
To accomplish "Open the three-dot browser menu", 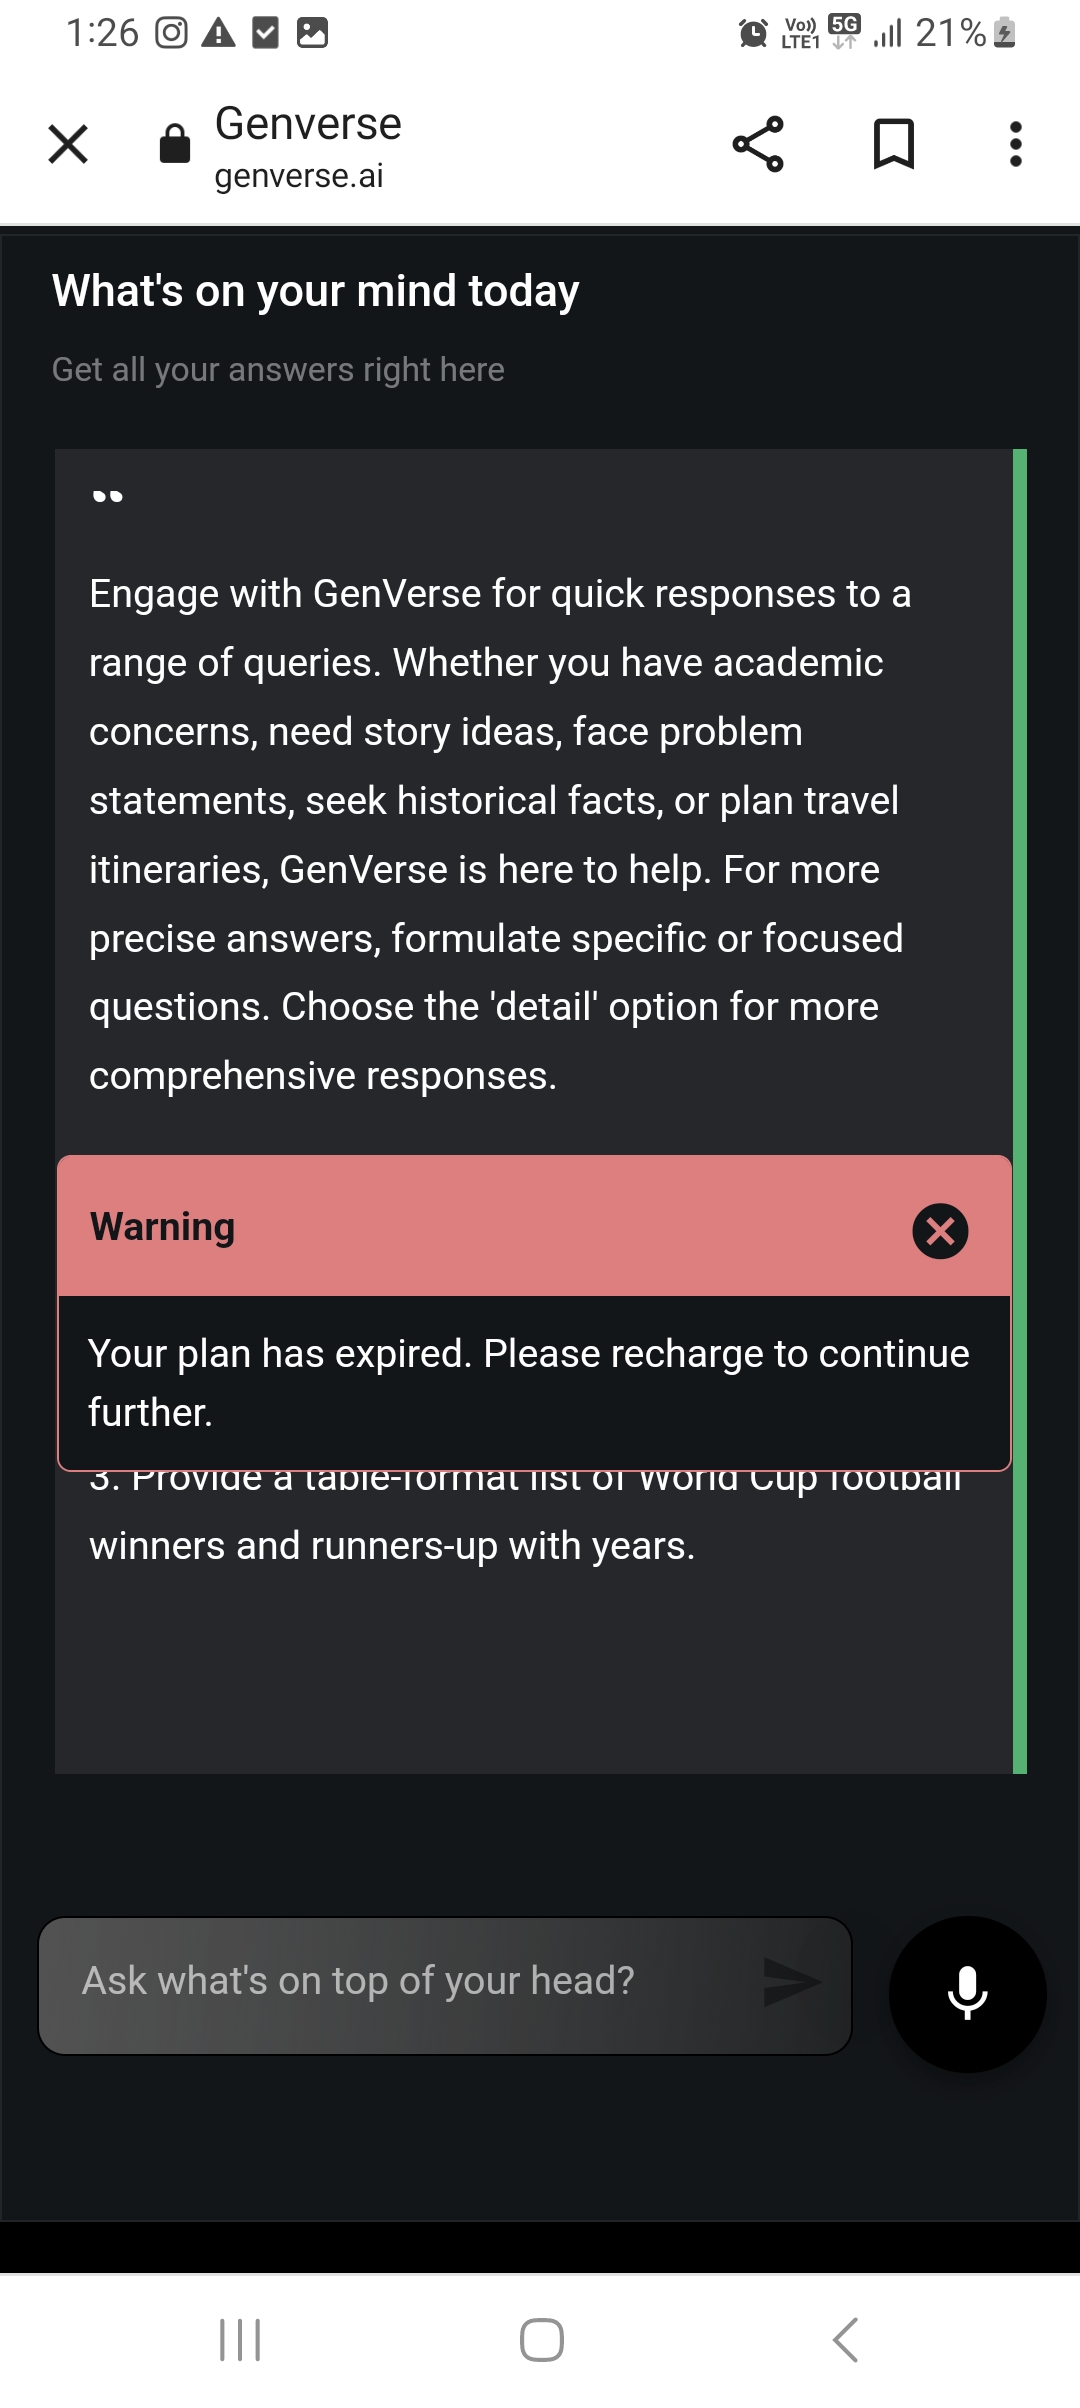I will tap(1016, 144).
